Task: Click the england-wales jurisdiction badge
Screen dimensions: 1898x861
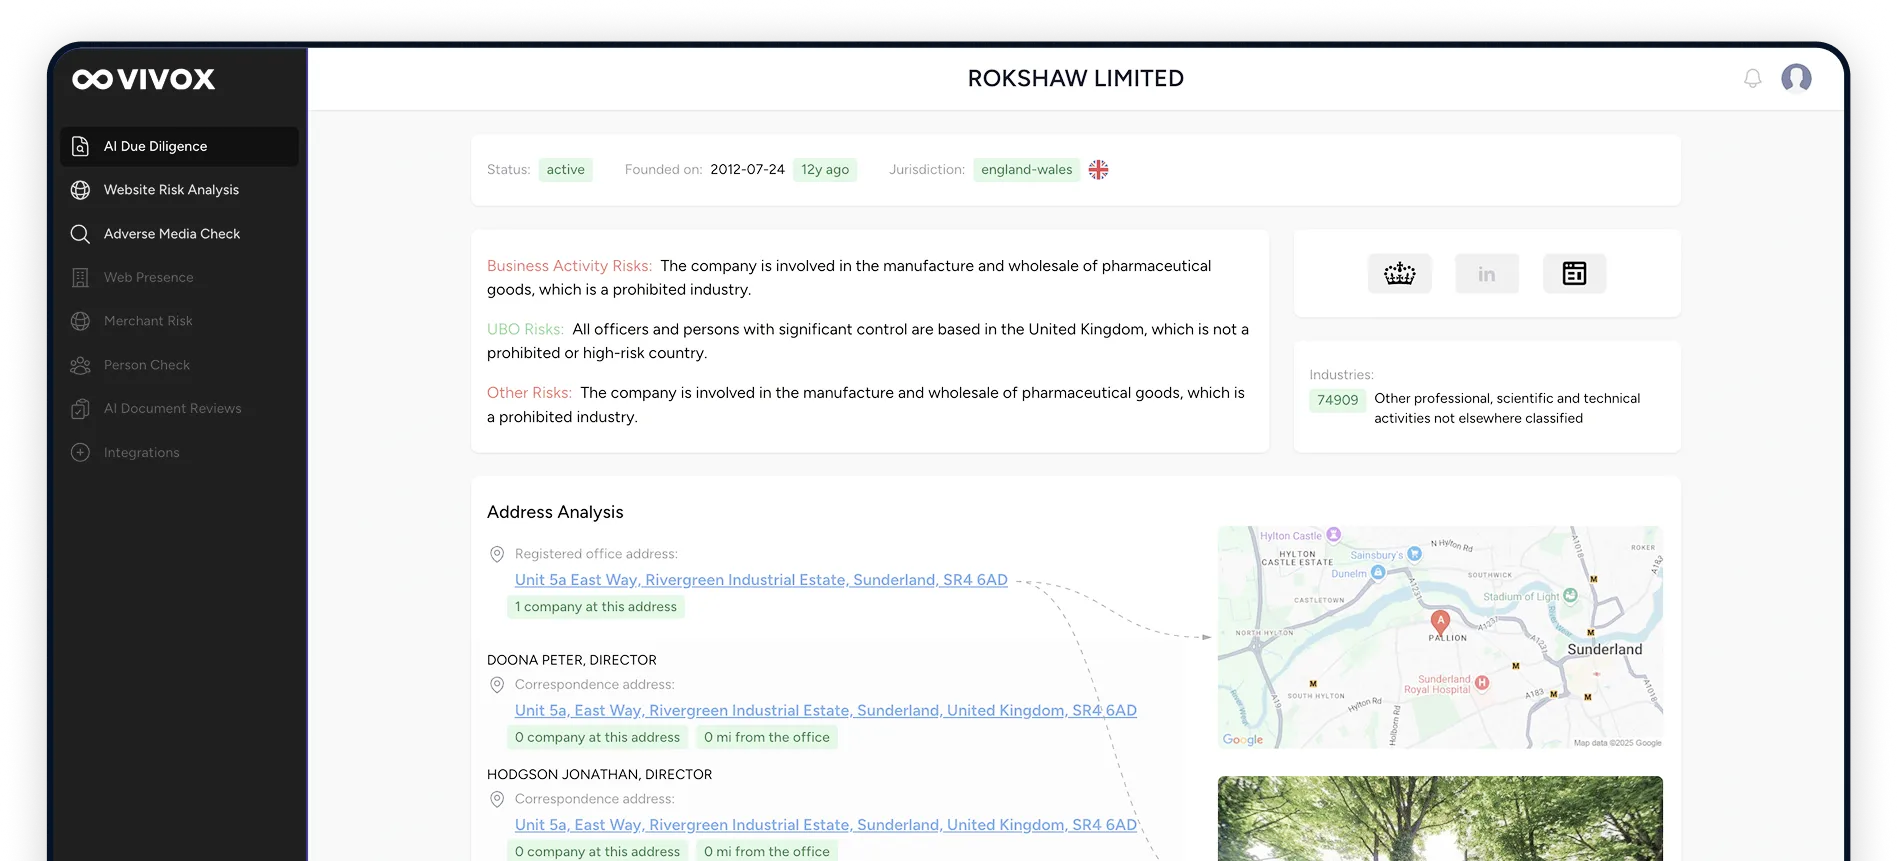Action: coord(1027,170)
